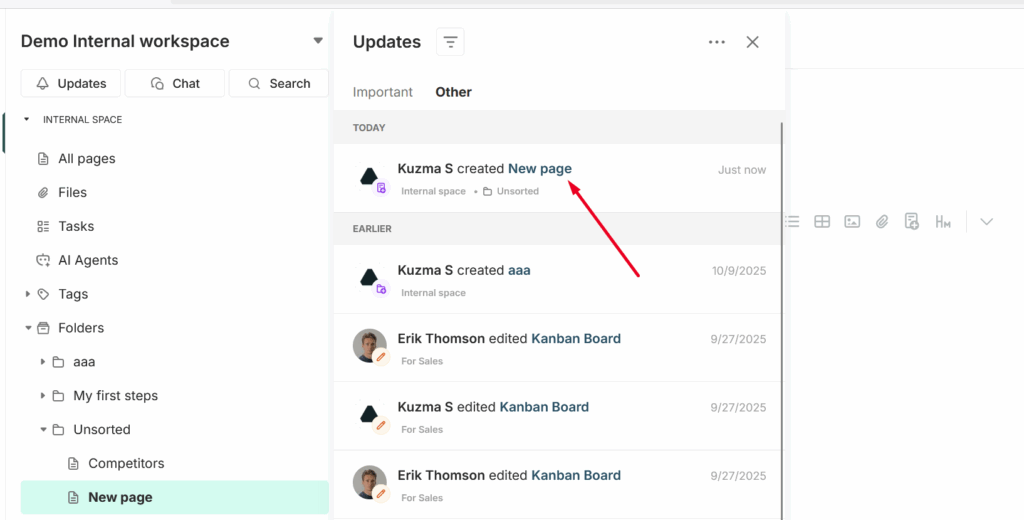Open the updates filter icon
The image size is (1024, 520).
coord(450,42)
